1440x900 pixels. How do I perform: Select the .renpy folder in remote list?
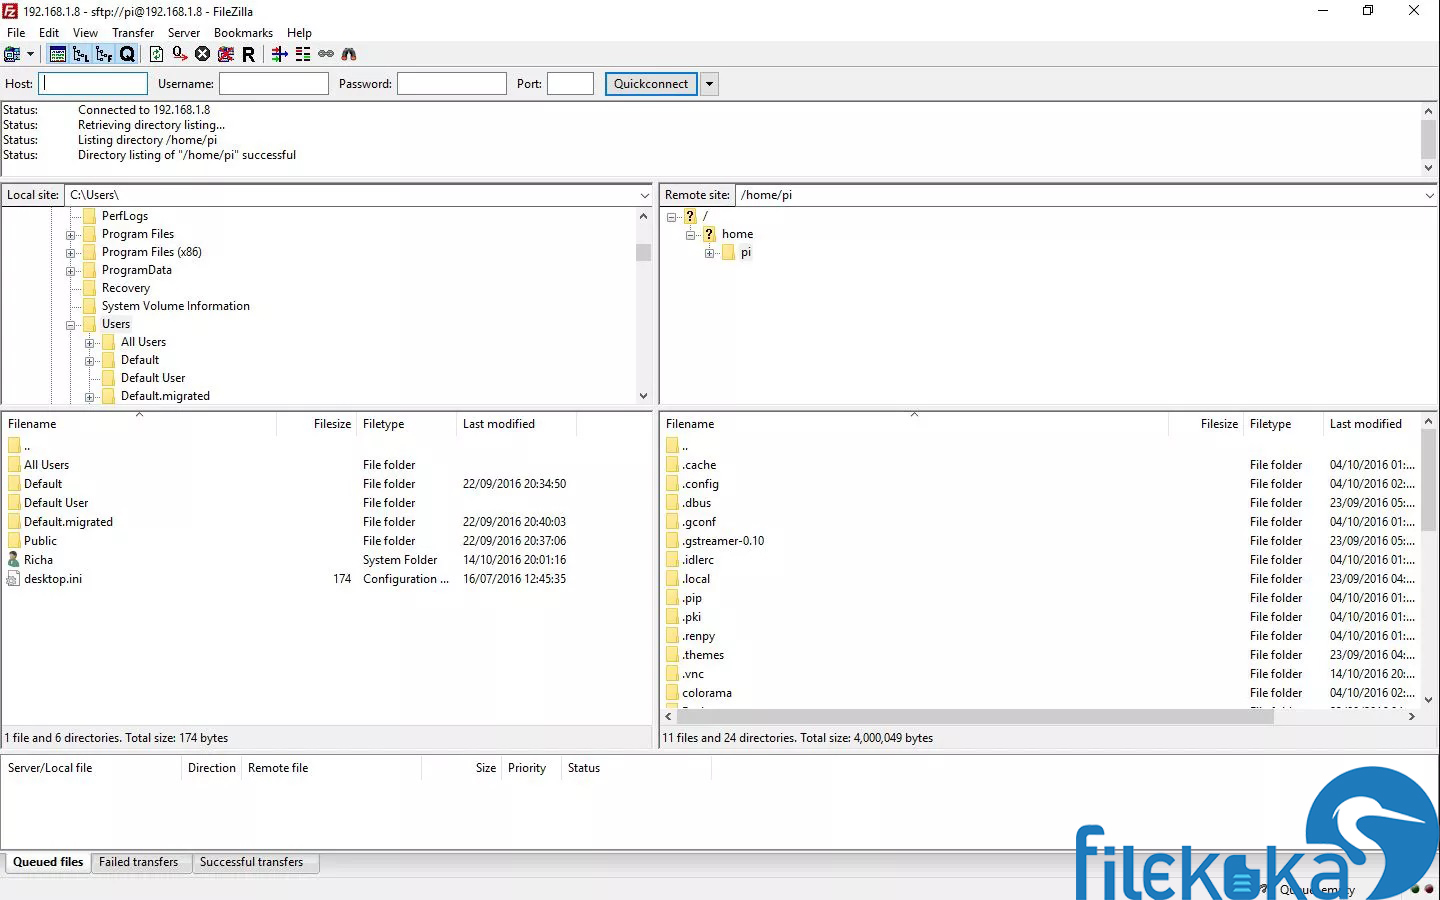[699, 636]
